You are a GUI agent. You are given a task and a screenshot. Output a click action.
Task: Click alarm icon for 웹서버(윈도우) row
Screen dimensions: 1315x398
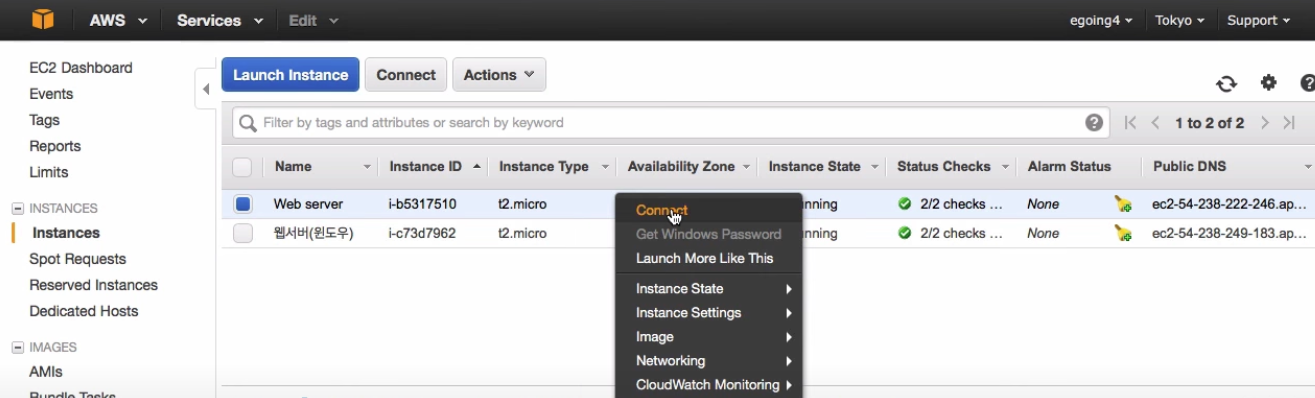(x=1123, y=233)
